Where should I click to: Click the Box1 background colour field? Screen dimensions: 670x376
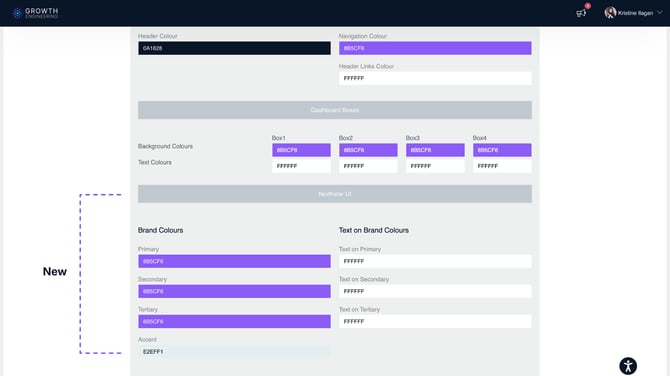point(301,150)
